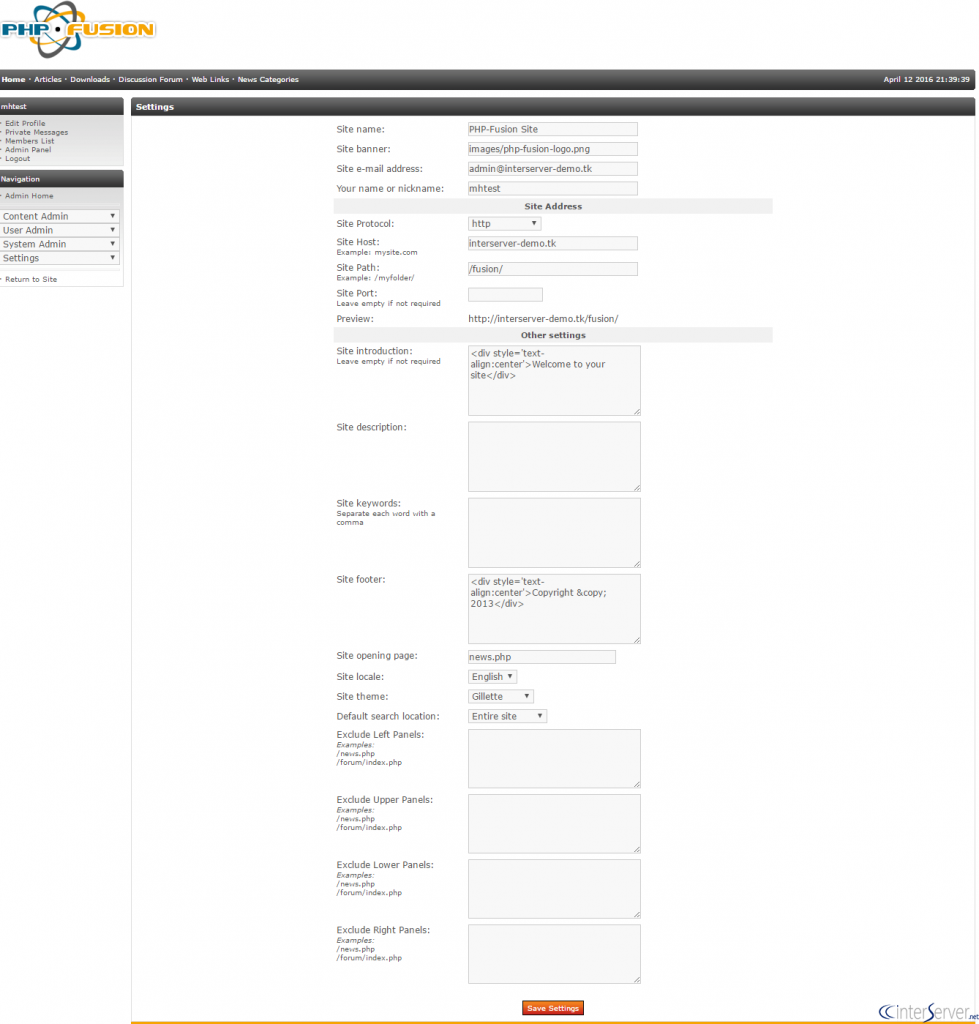Focus the Site banner field
Image resolution: width=979 pixels, height=1024 pixels.
[553, 149]
